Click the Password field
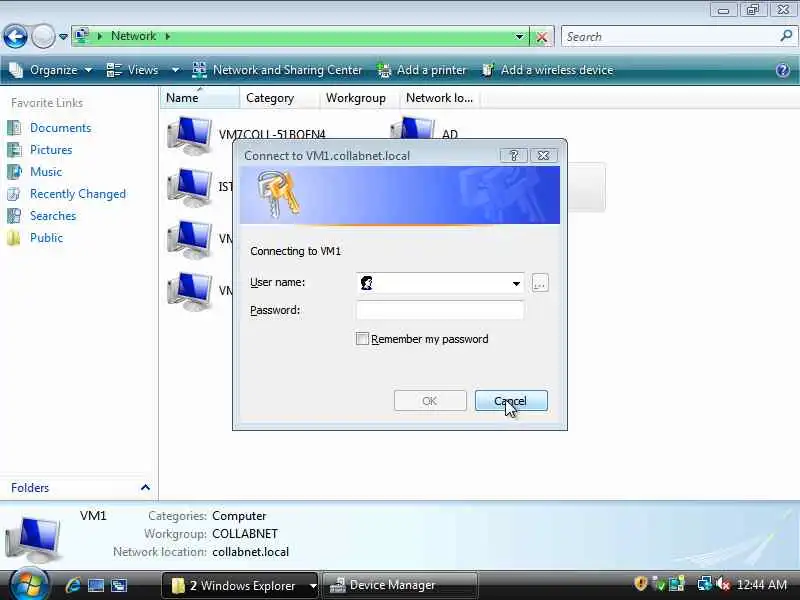Screen dimensions: 800x600 click(440, 310)
